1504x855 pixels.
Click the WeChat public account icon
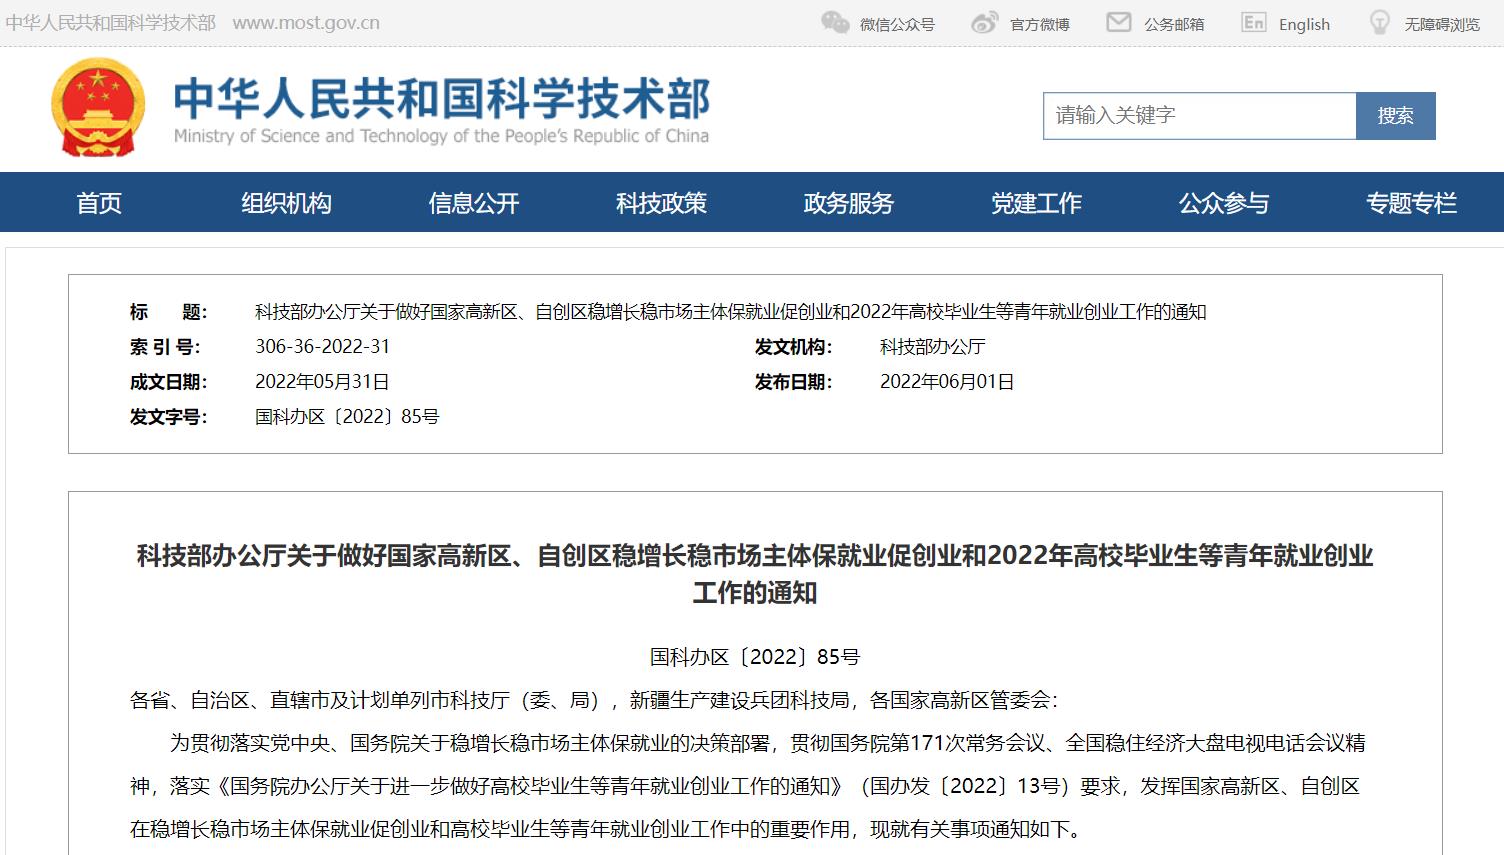[x=835, y=22]
